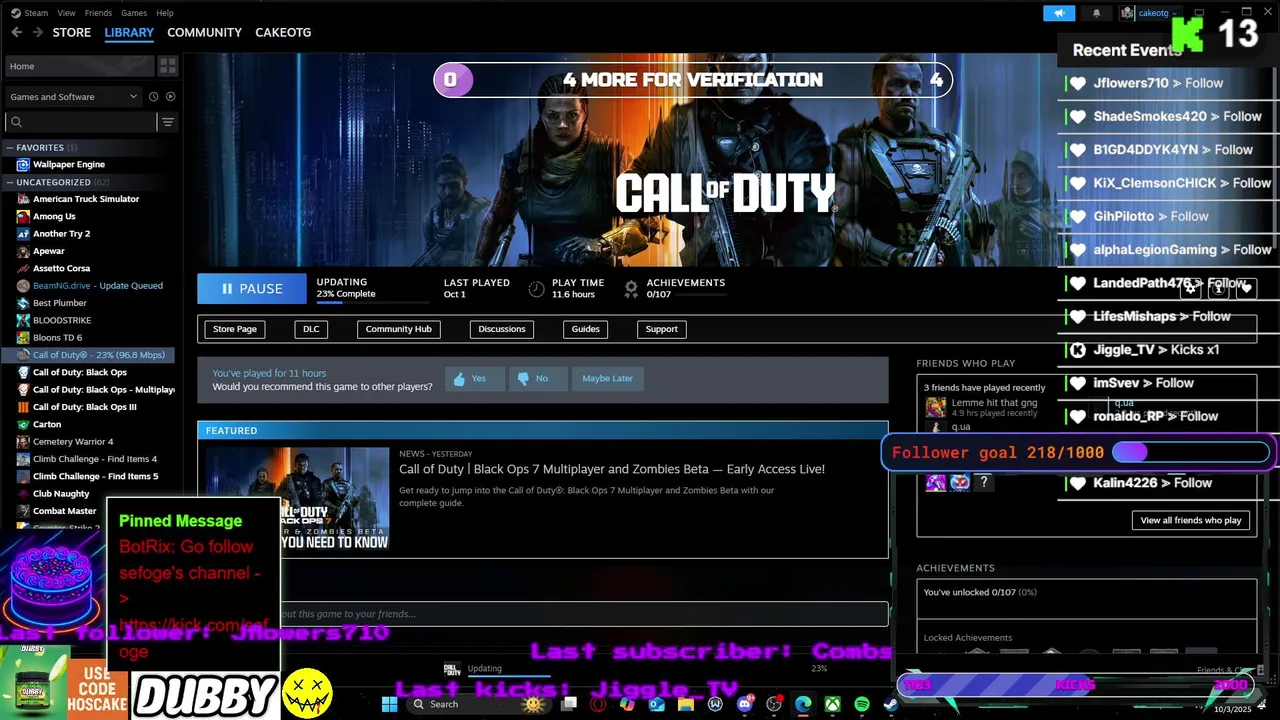Open the Call of Duty Store Page
The width and height of the screenshot is (1280, 720).
click(235, 329)
